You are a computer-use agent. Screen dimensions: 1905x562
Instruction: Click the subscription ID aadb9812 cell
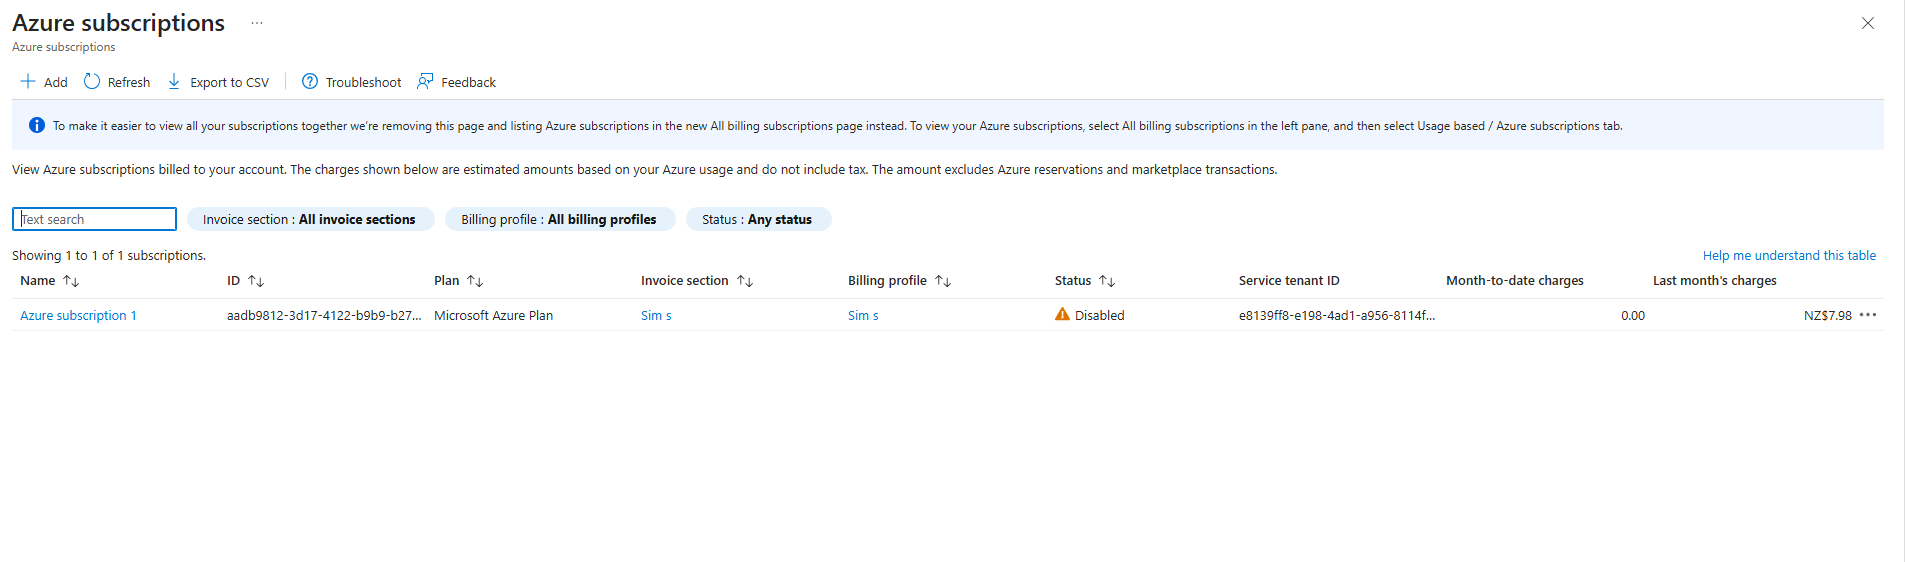pyautogui.click(x=324, y=315)
